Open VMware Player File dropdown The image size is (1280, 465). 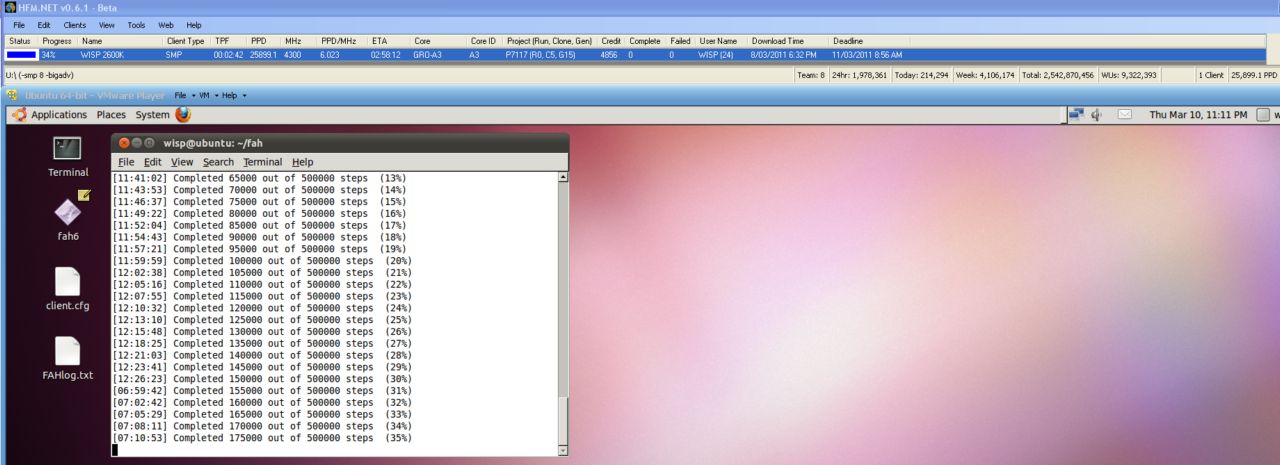[x=185, y=95]
